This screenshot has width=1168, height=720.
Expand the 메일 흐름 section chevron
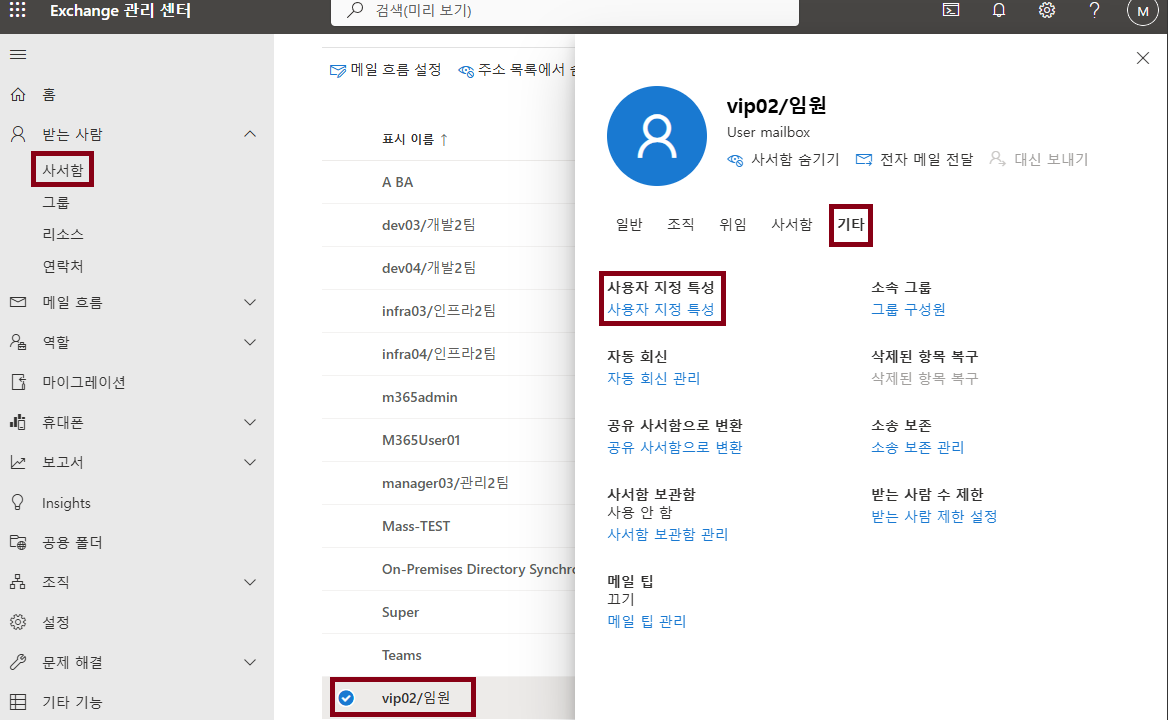tap(250, 302)
